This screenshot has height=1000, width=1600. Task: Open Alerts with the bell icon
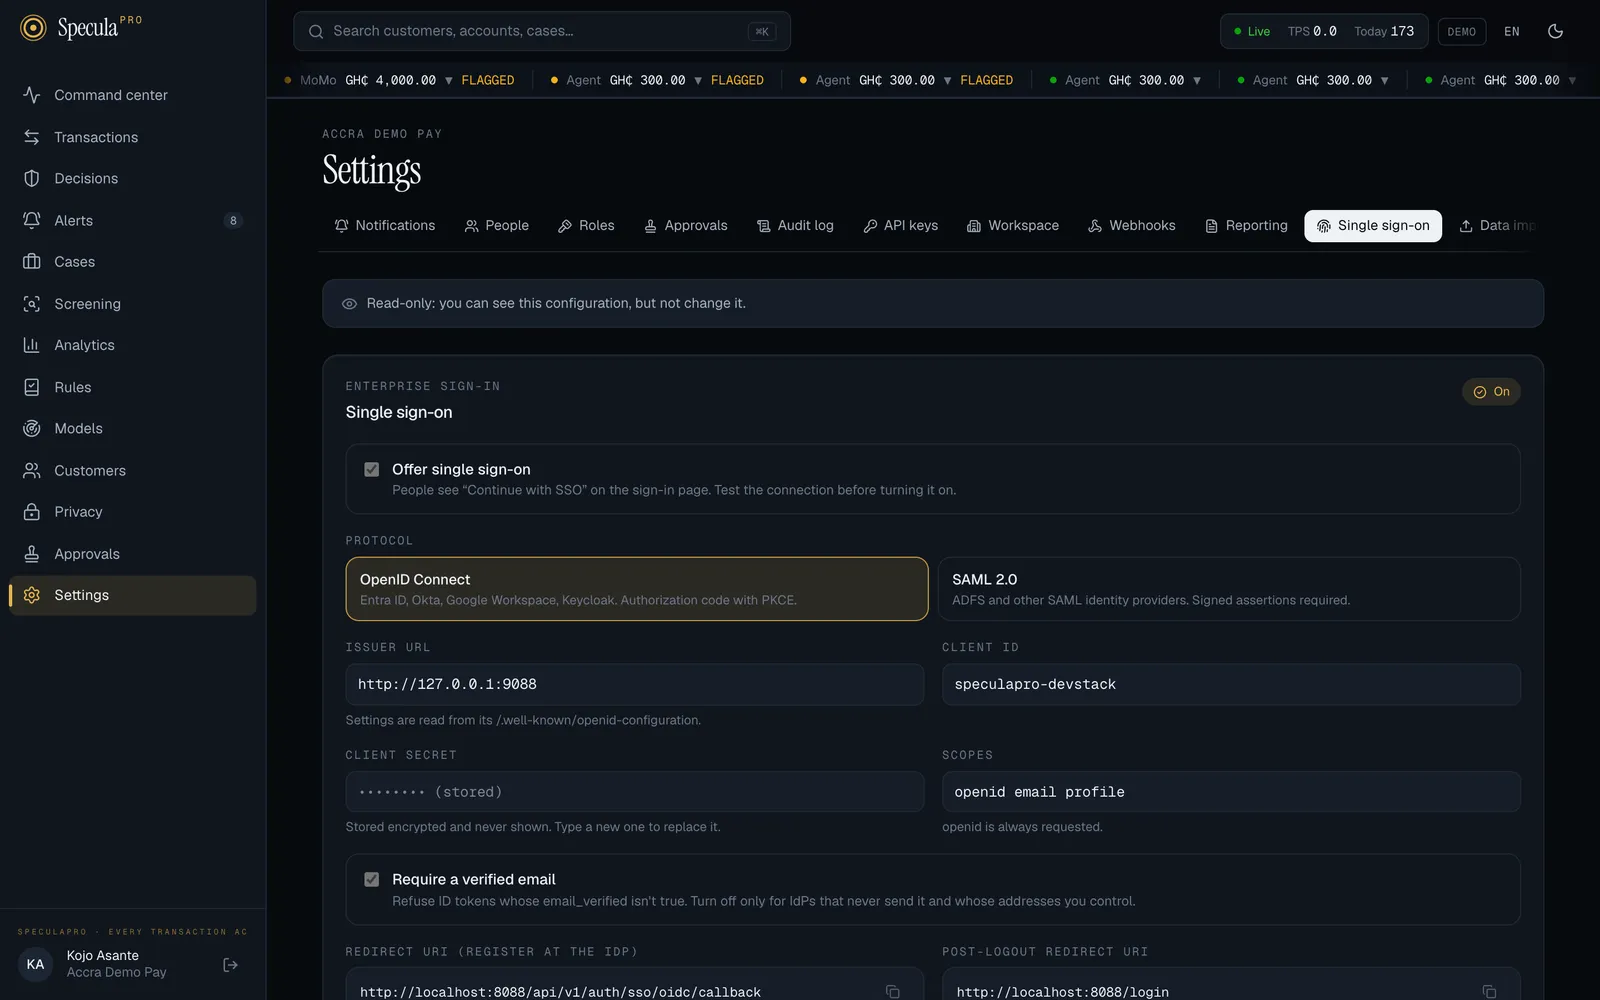(x=32, y=220)
